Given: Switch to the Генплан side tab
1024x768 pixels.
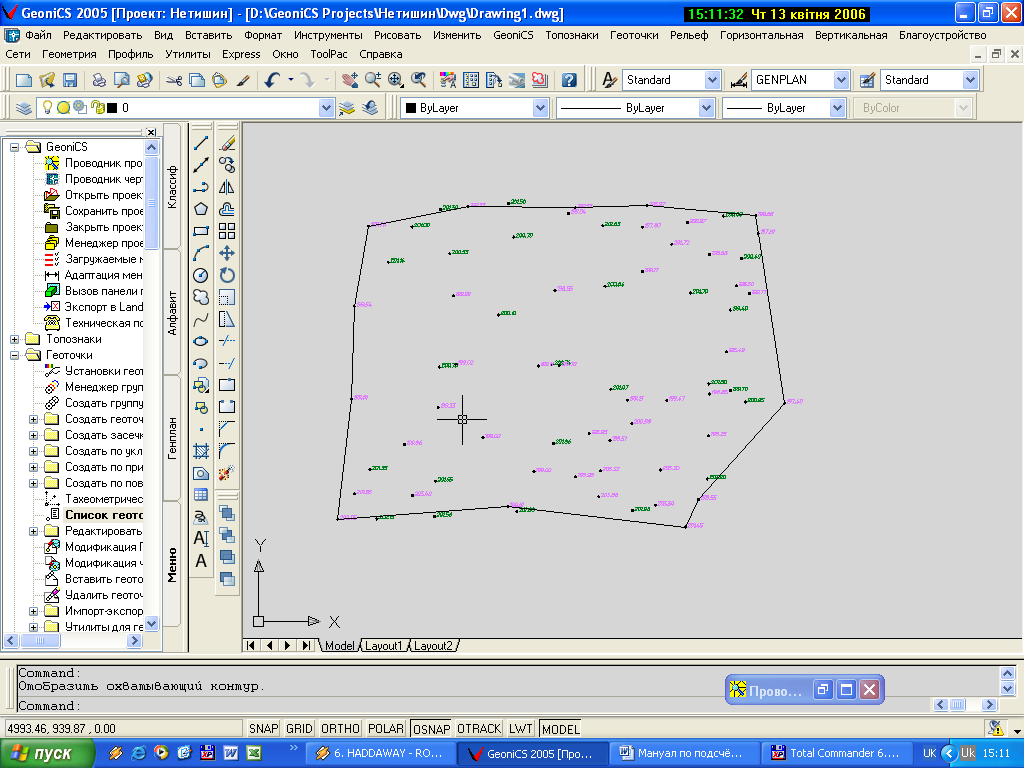Looking at the screenshot, I should point(172,438).
